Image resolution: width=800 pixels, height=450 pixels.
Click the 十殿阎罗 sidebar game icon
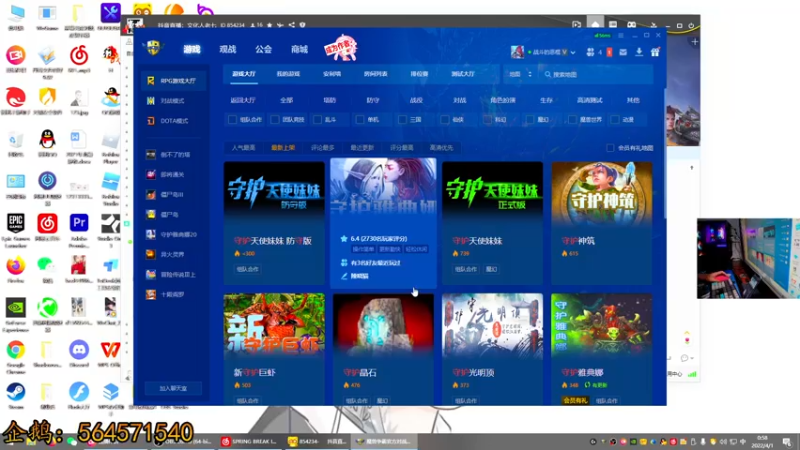pyautogui.click(x=151, y=294)
